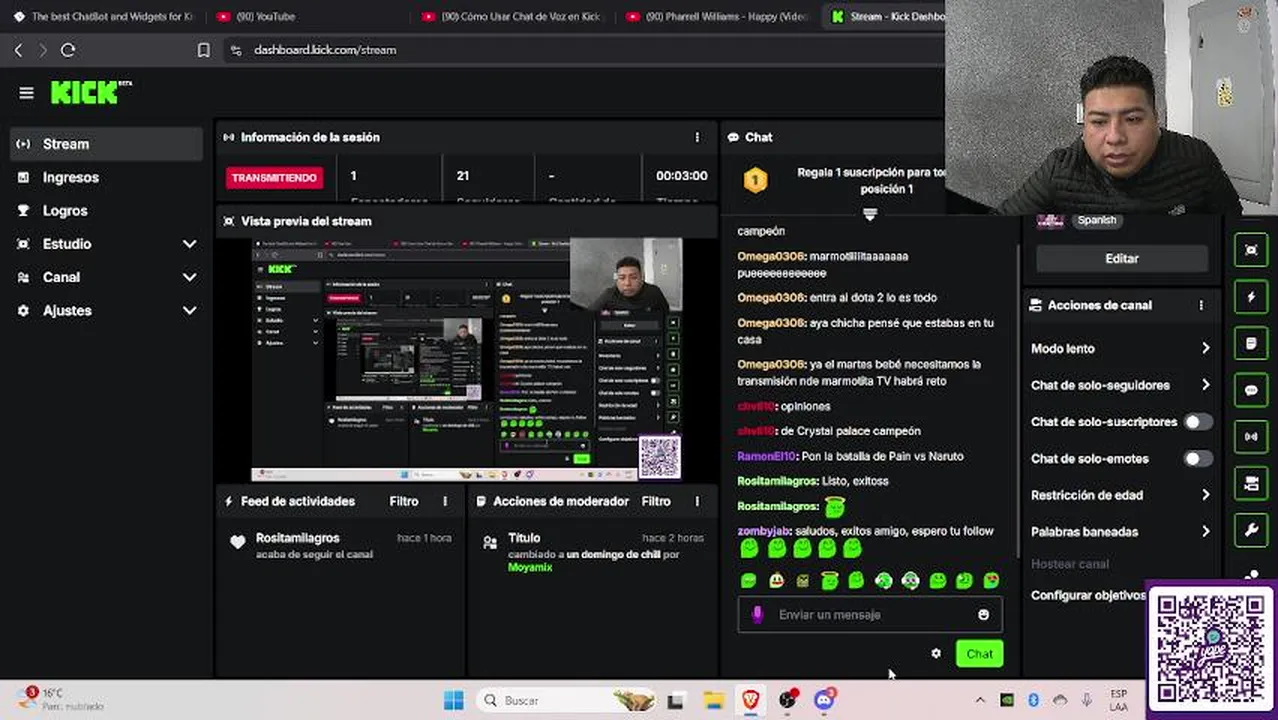Click the TRANSMITIENDO status badge
This screenshot has height=720, width=1278.
pos(274,177)
